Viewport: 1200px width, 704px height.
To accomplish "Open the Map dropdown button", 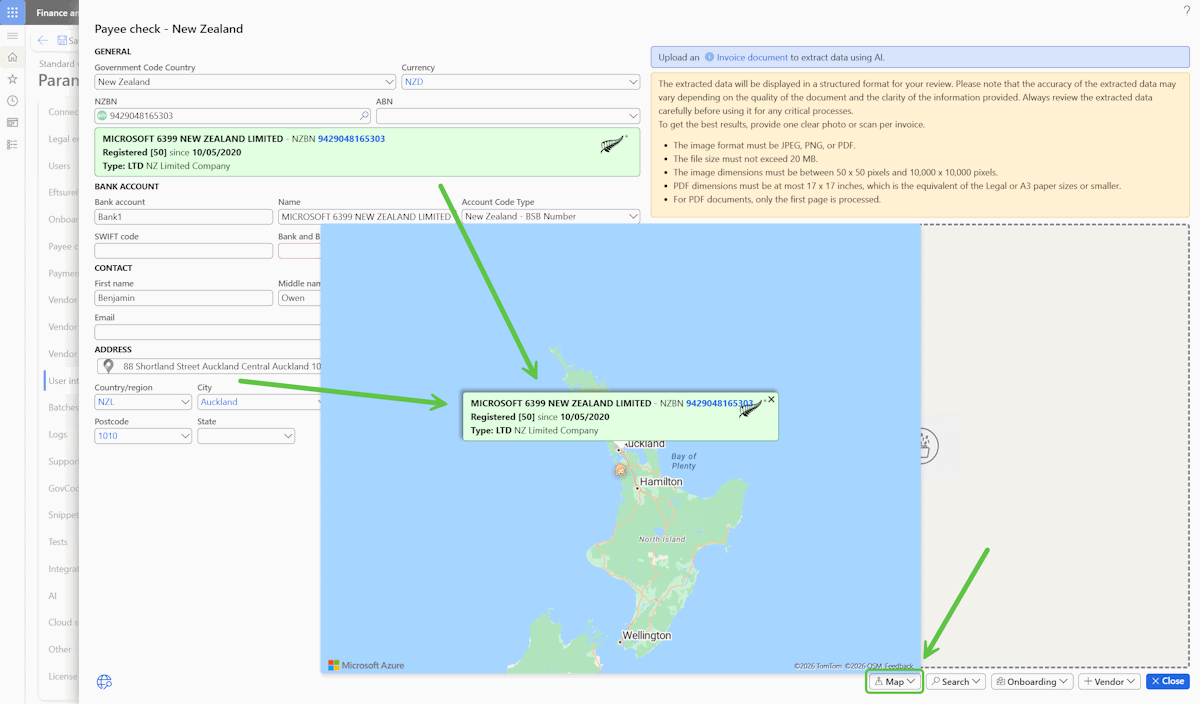I will point(894,682).
